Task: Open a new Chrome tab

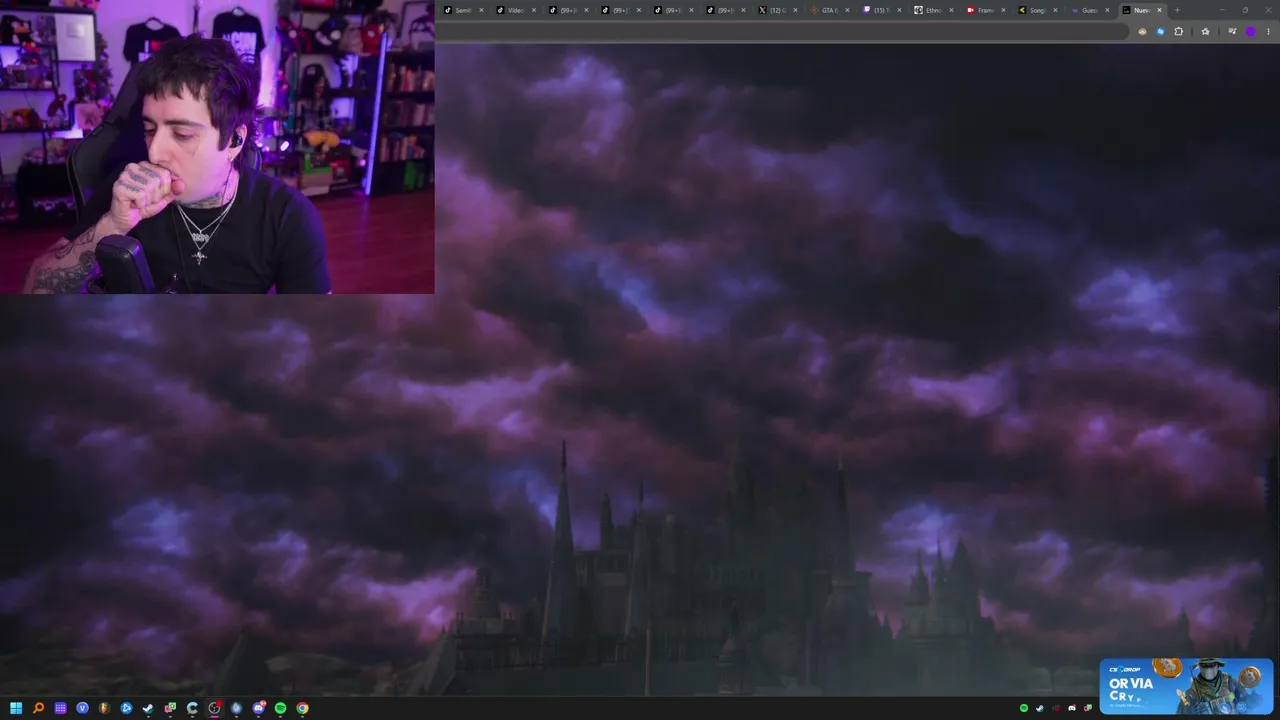Action: tap(1177, 10)
